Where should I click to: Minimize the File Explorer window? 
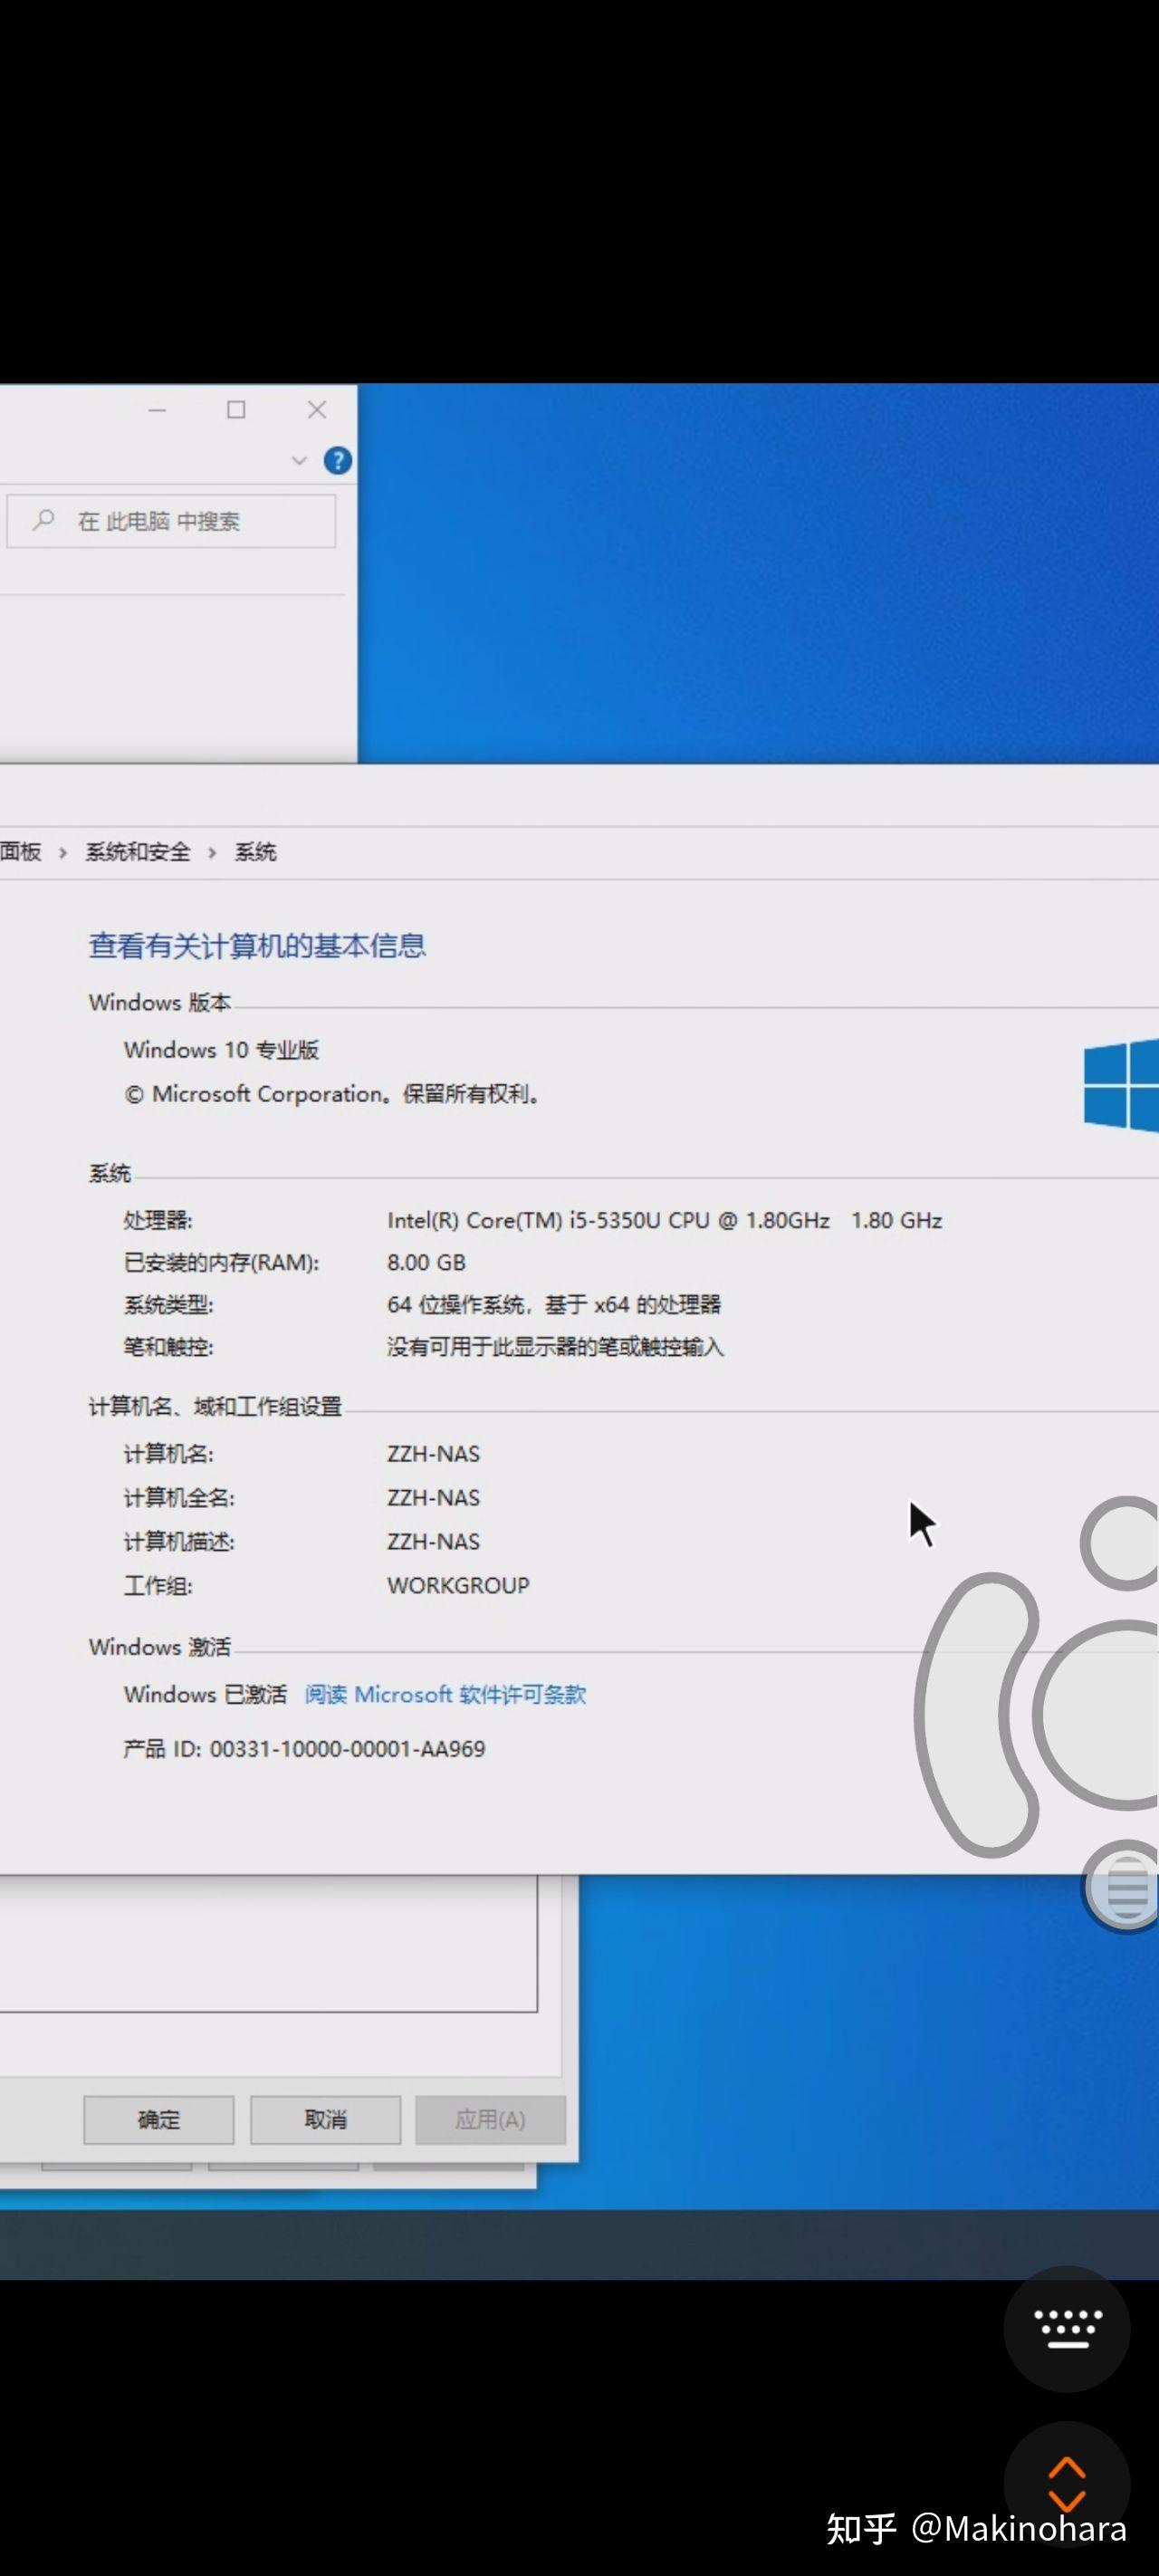(157, 410)
